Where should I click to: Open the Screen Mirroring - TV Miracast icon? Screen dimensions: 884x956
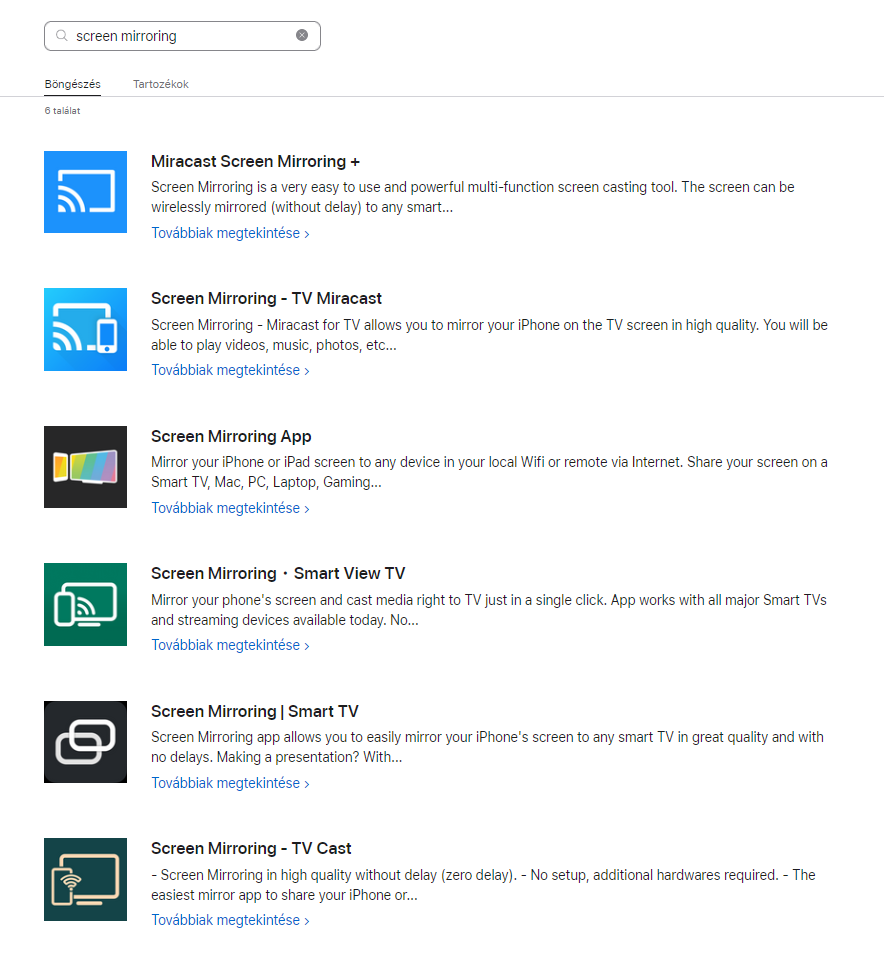85,329
